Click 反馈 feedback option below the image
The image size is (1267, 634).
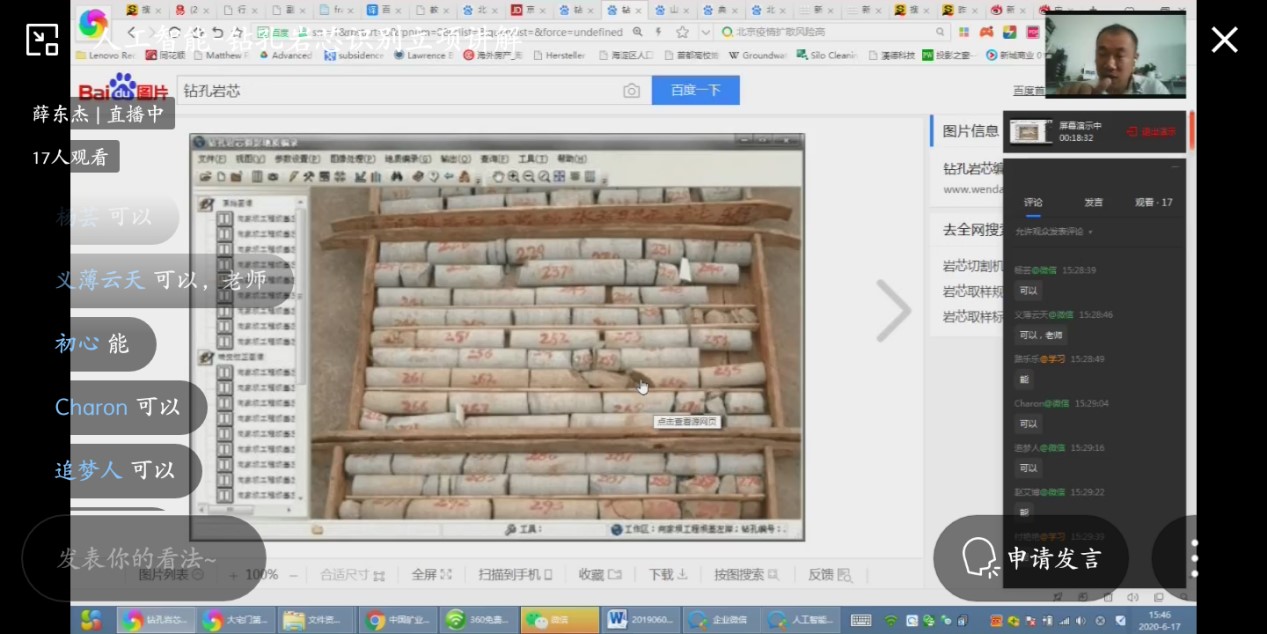click(830, 574)
